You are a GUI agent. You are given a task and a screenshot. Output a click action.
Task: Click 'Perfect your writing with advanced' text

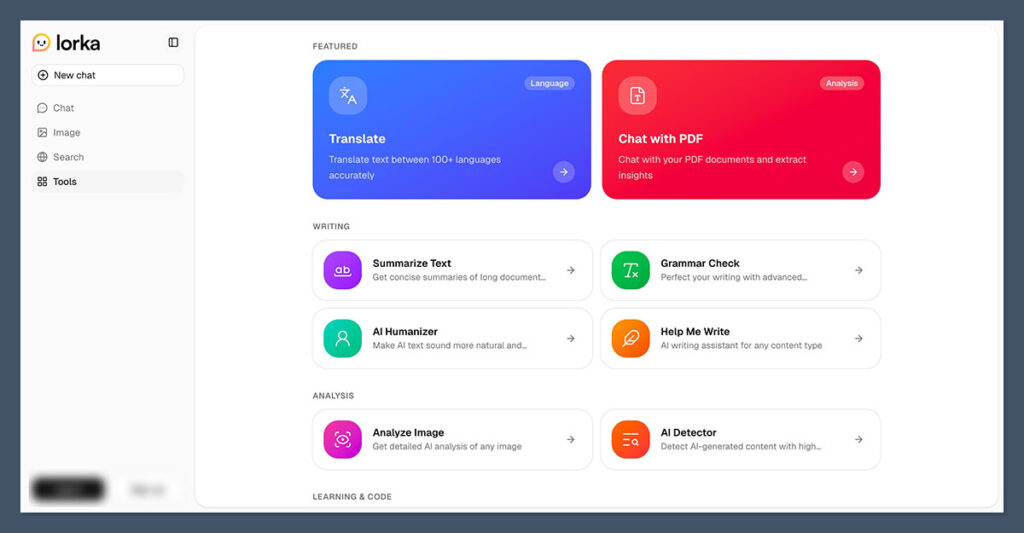pyautogui.click(x=733, y=278)
